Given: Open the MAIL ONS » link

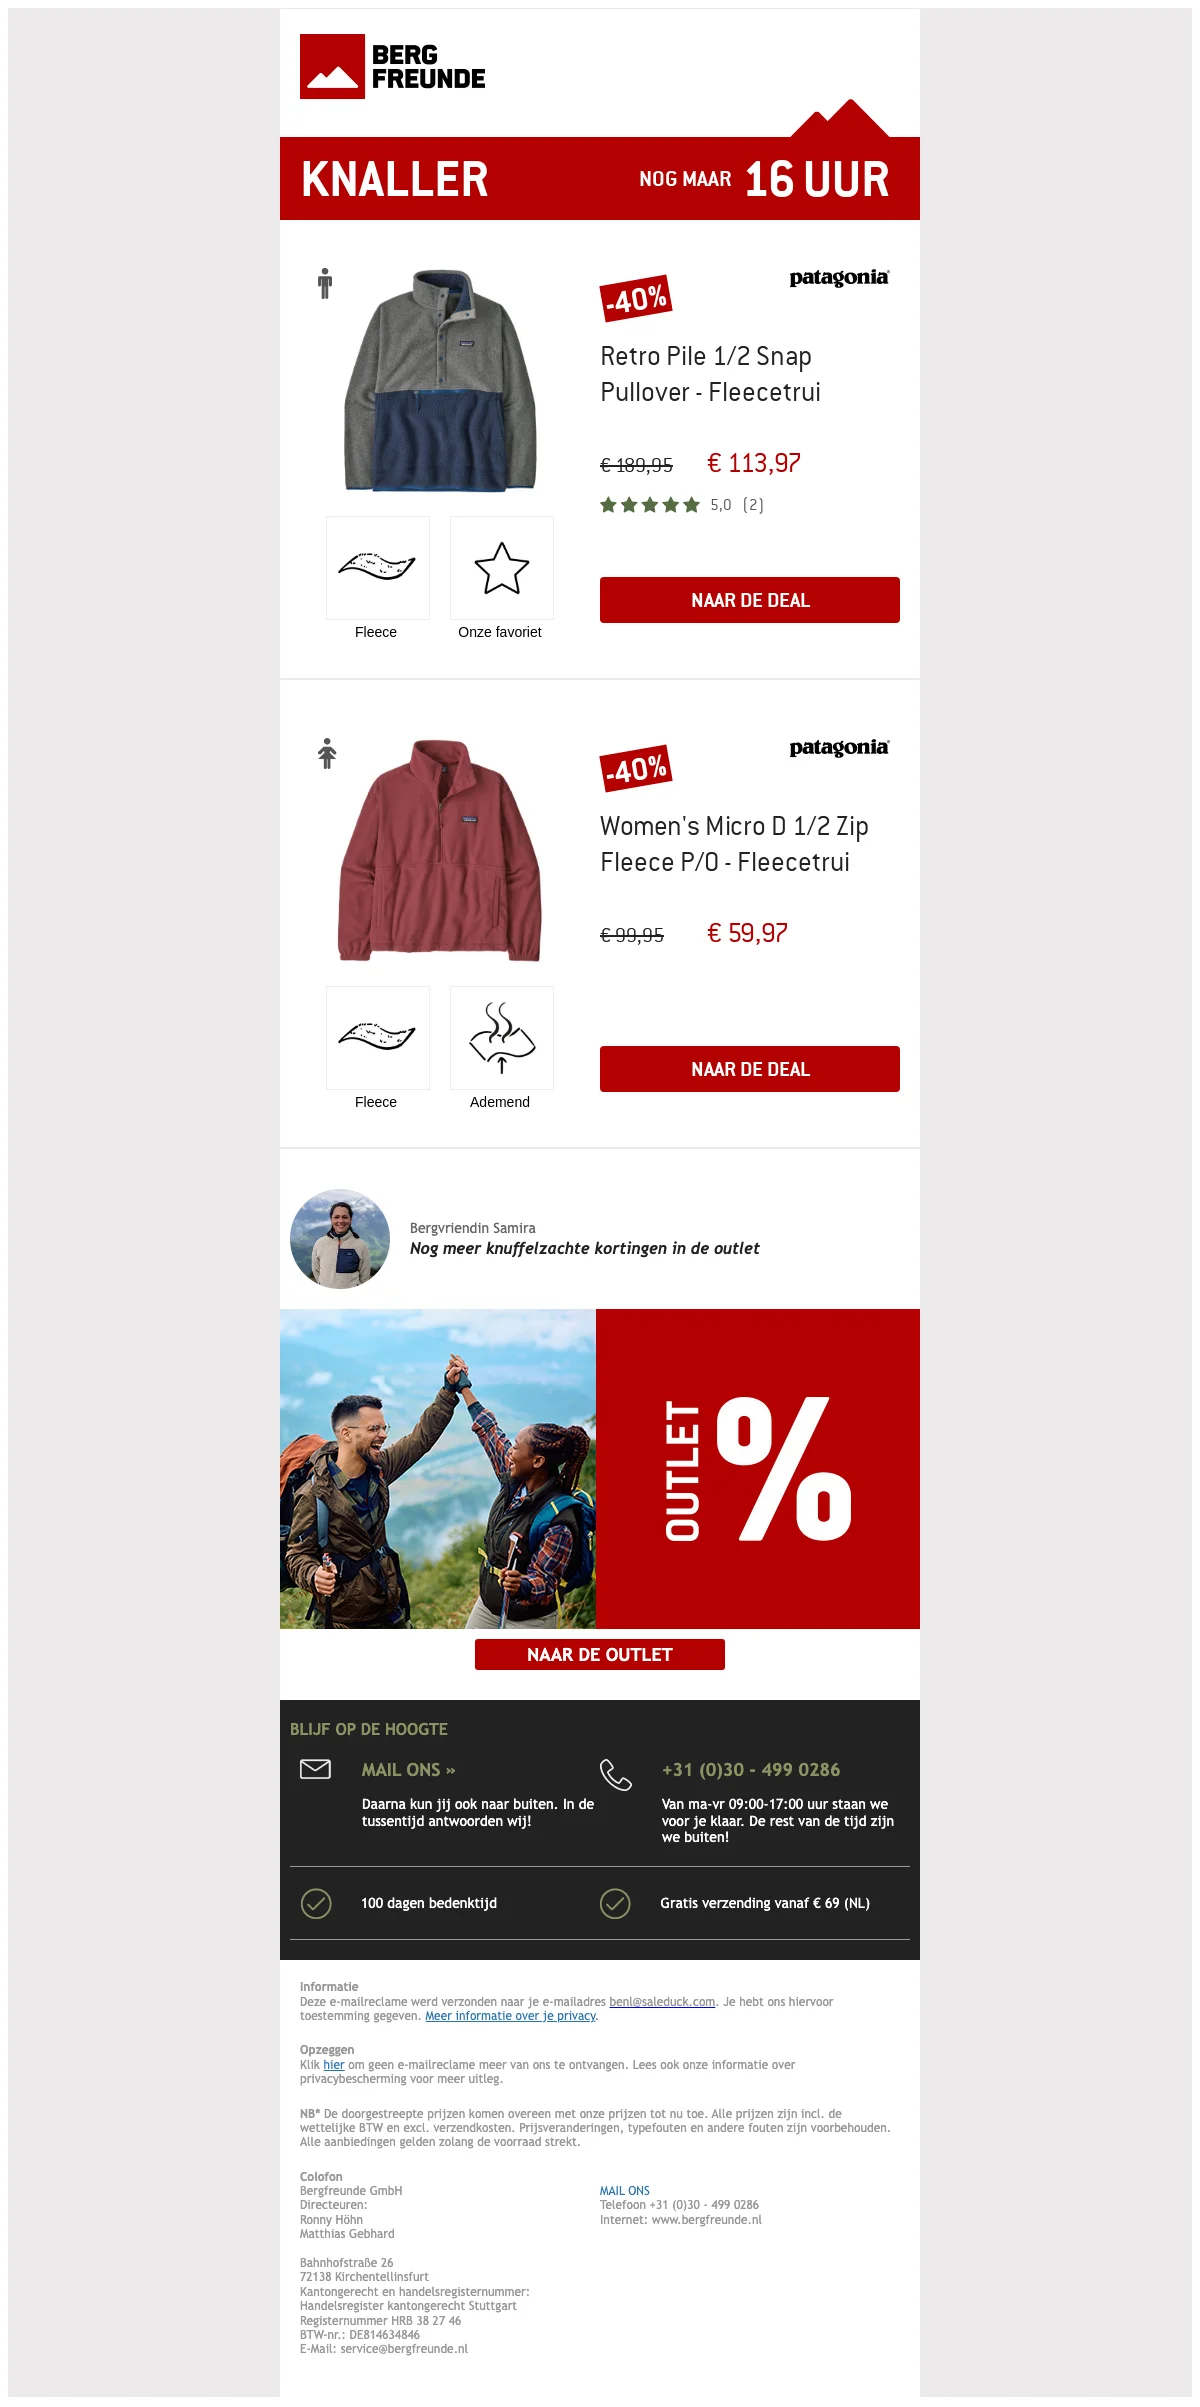Looking at the screenshot, I should point(408,1770).
